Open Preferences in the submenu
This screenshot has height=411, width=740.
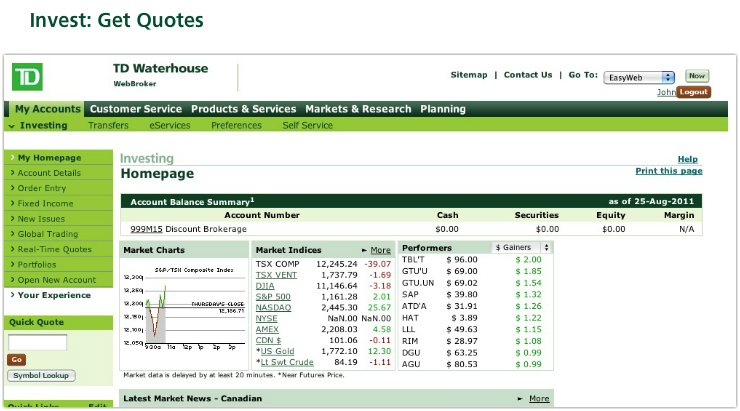[x=236, y=126]
